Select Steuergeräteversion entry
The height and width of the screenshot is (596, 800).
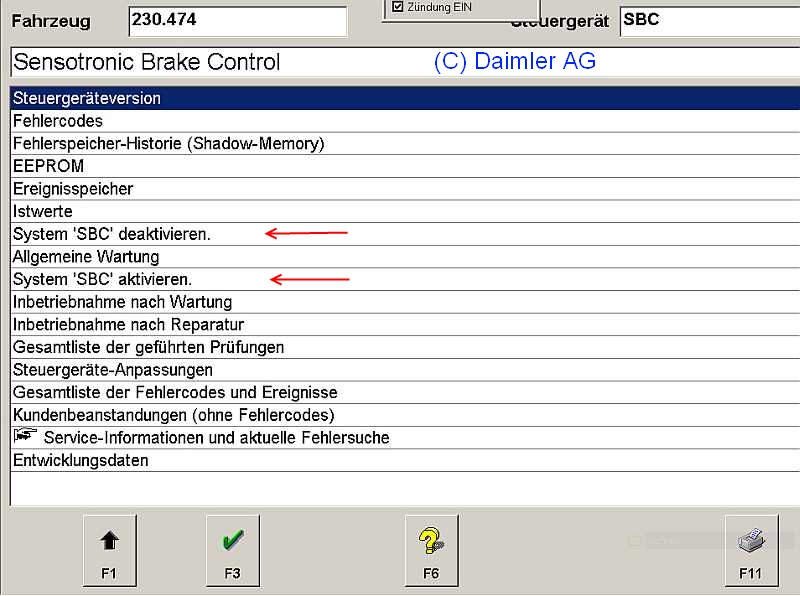(87, 98)
